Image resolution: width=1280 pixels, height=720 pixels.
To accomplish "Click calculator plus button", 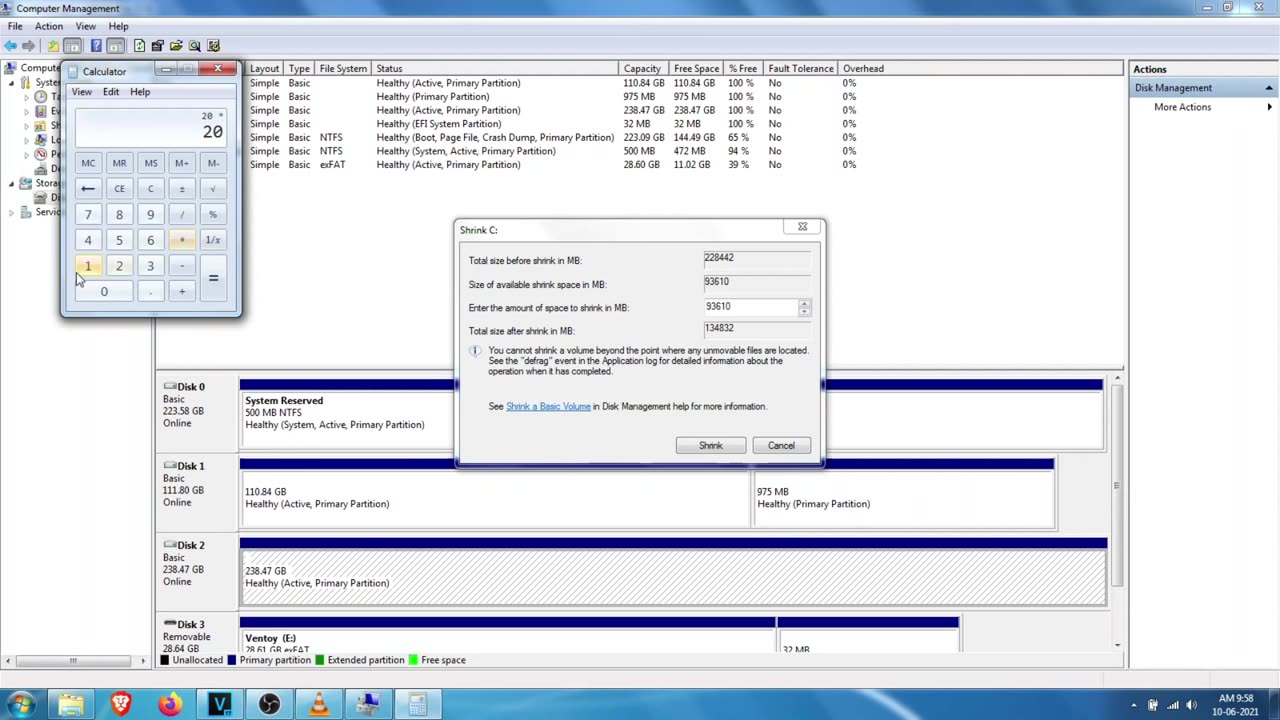I will 182,291.
